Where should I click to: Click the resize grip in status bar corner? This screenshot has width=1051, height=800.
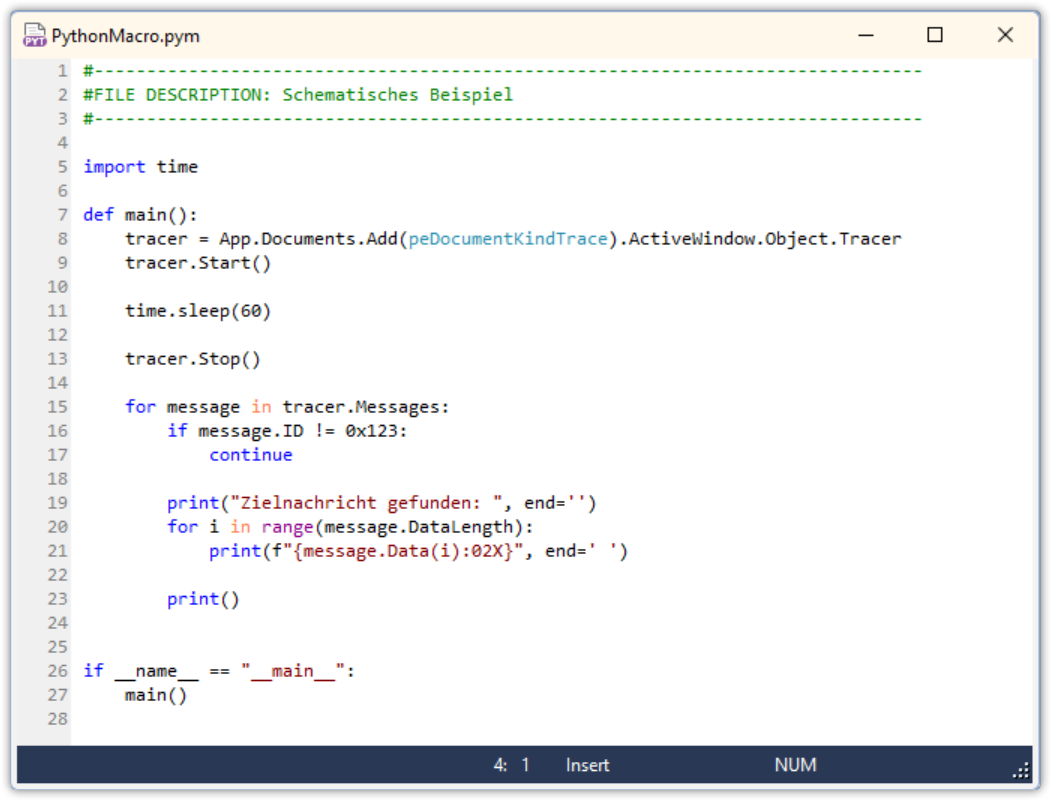click(x=1021, y=771)
